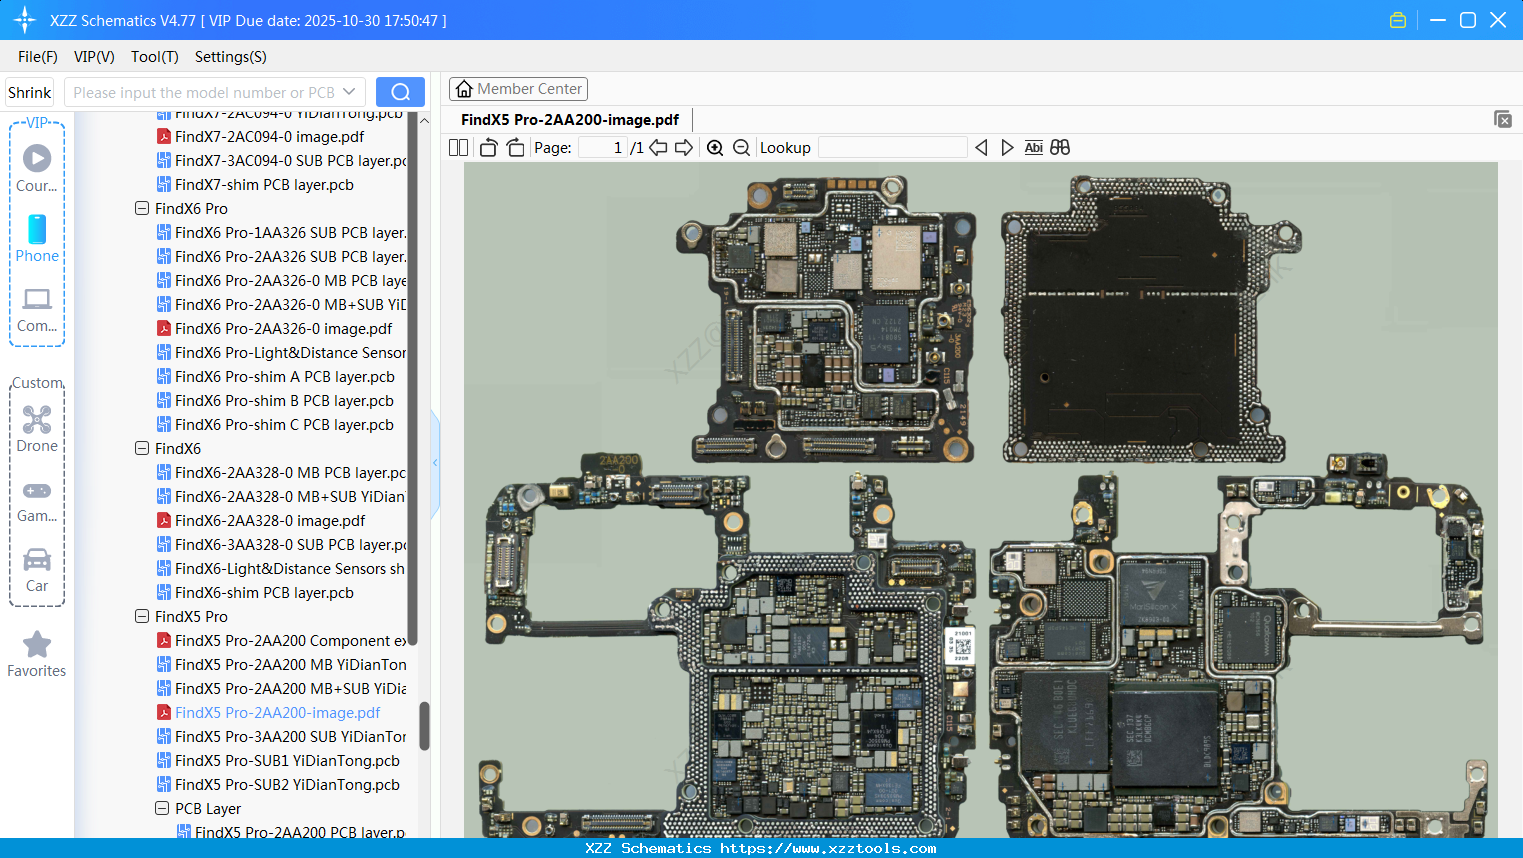This screenshot has height=858, width=1523.
Task: Collapse the FindX6 Pro tree folder
Action: (142, 209)
